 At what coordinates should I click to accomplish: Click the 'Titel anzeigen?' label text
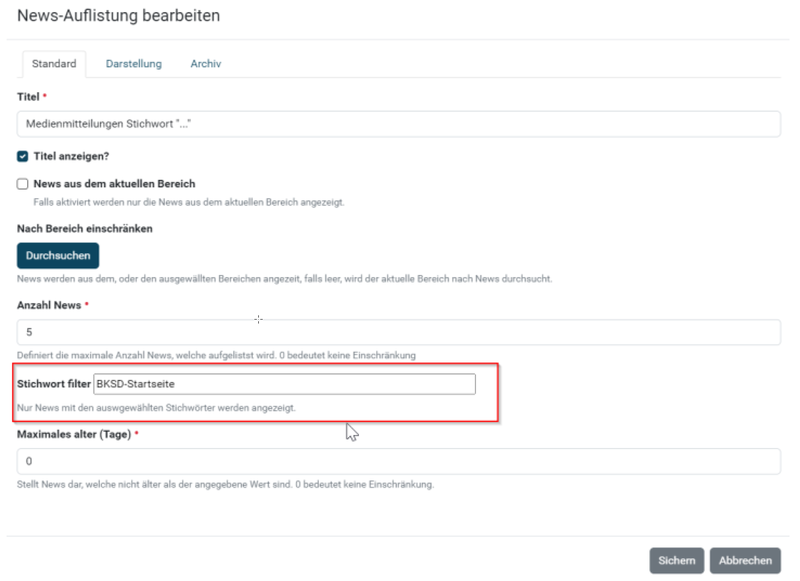[x=71, y=156]
